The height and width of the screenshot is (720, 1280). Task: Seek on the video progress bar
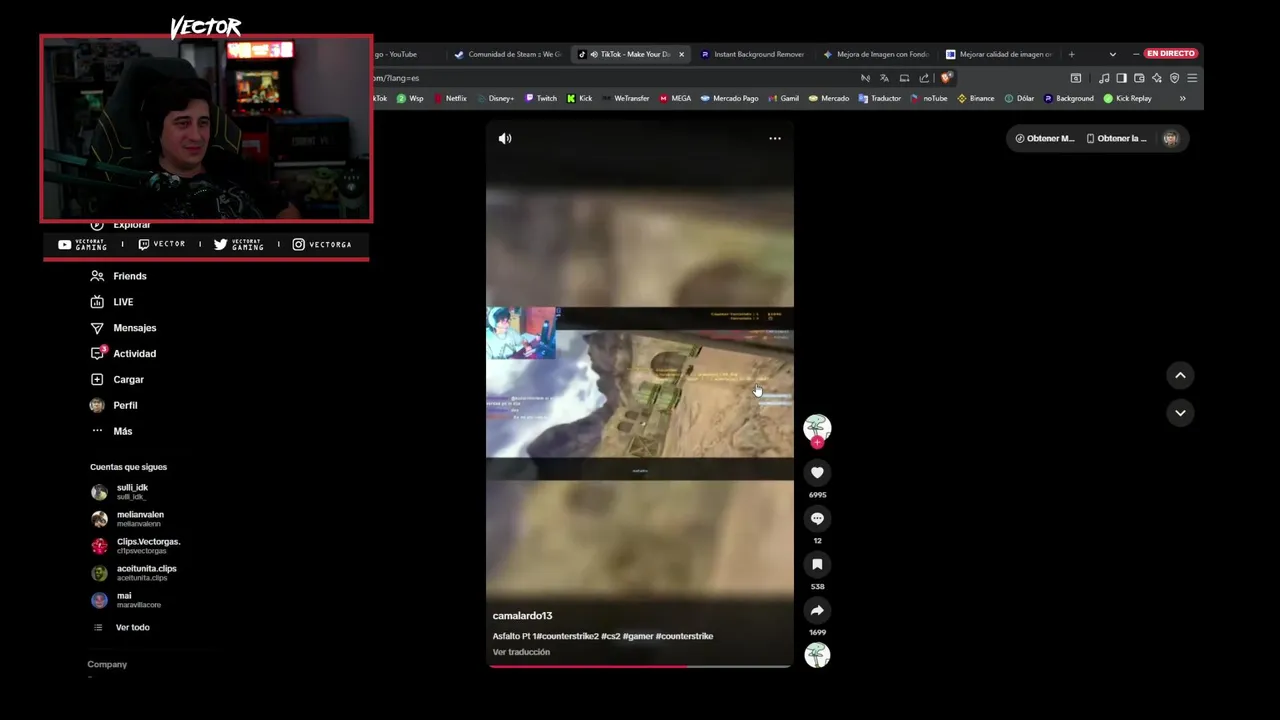pyautogui.click(x=640, y=666)
